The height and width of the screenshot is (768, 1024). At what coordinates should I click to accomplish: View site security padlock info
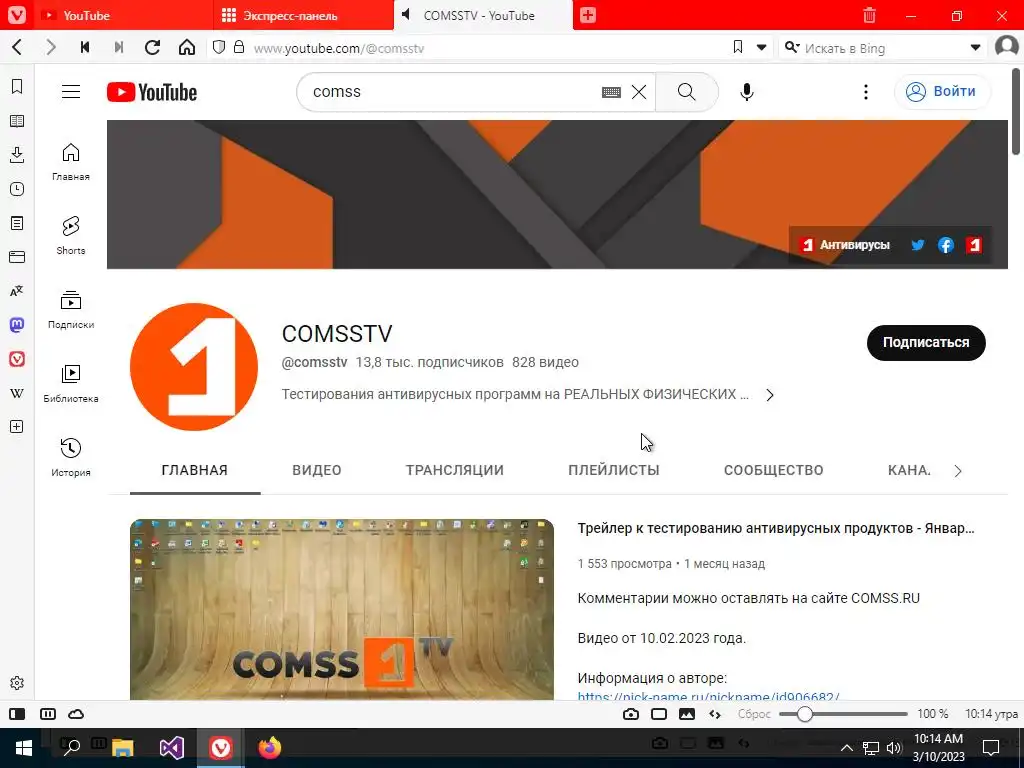[239, 47]
